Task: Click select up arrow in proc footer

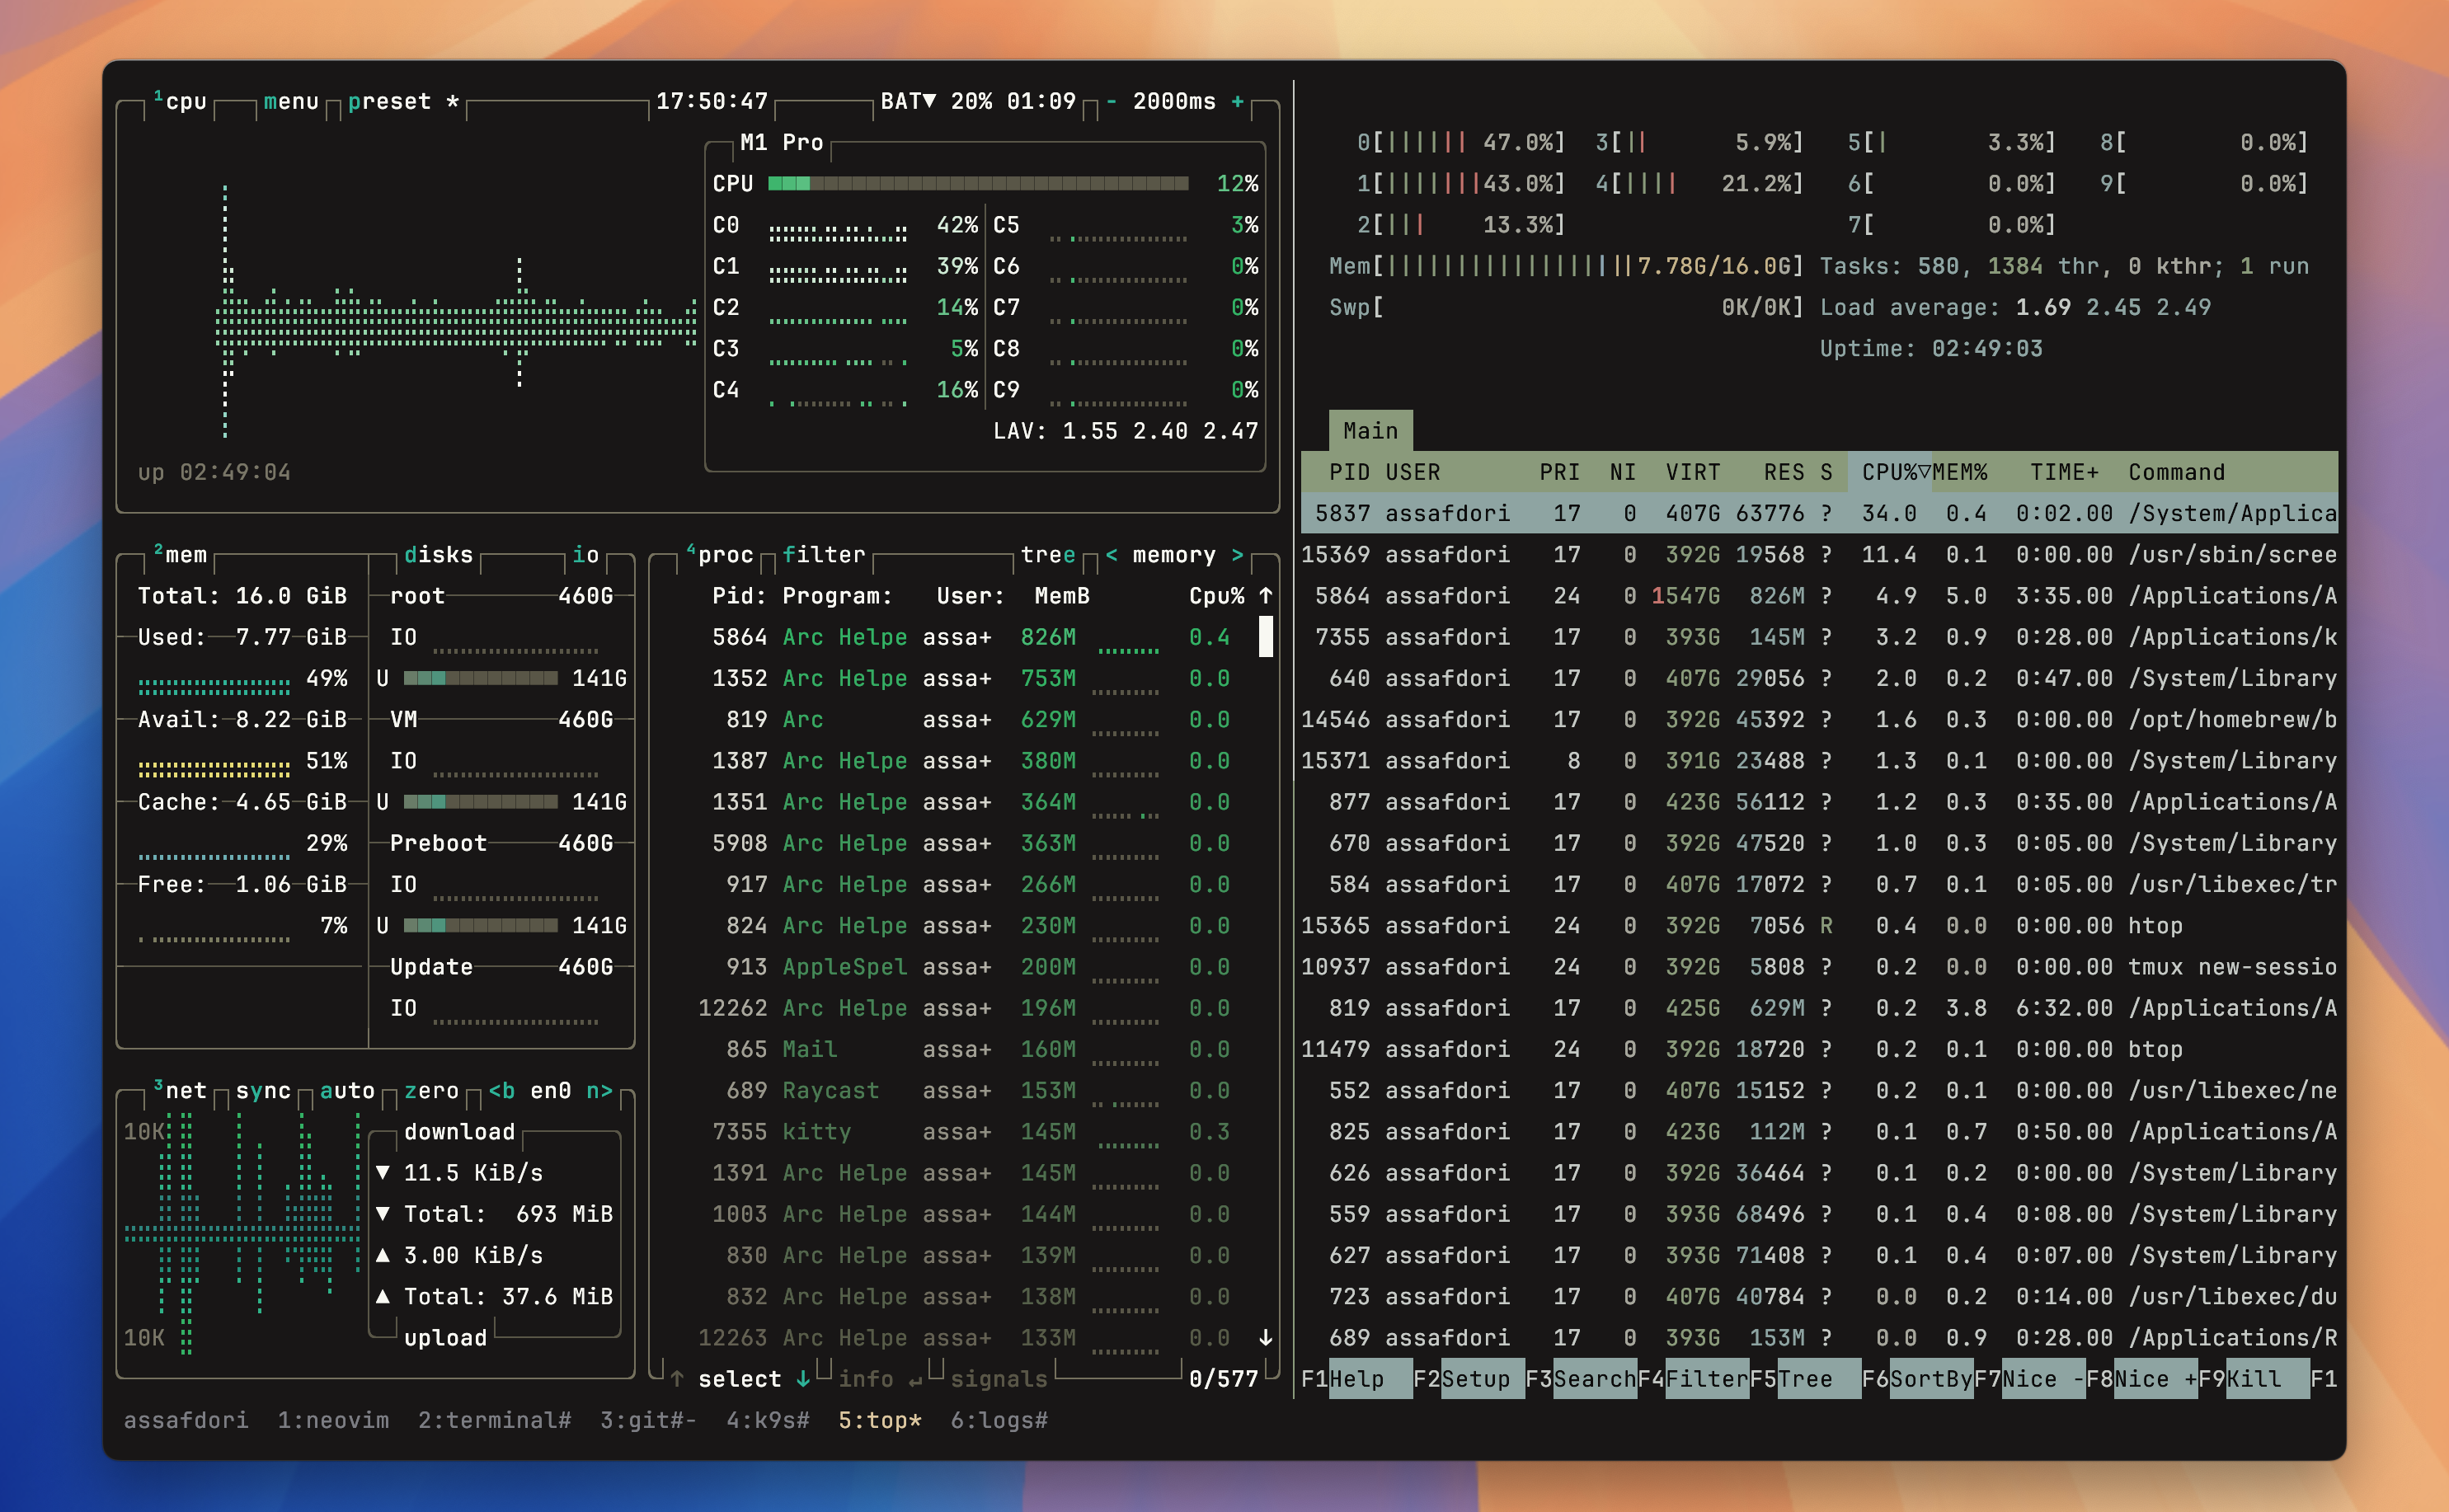Action: [677, 1380]
